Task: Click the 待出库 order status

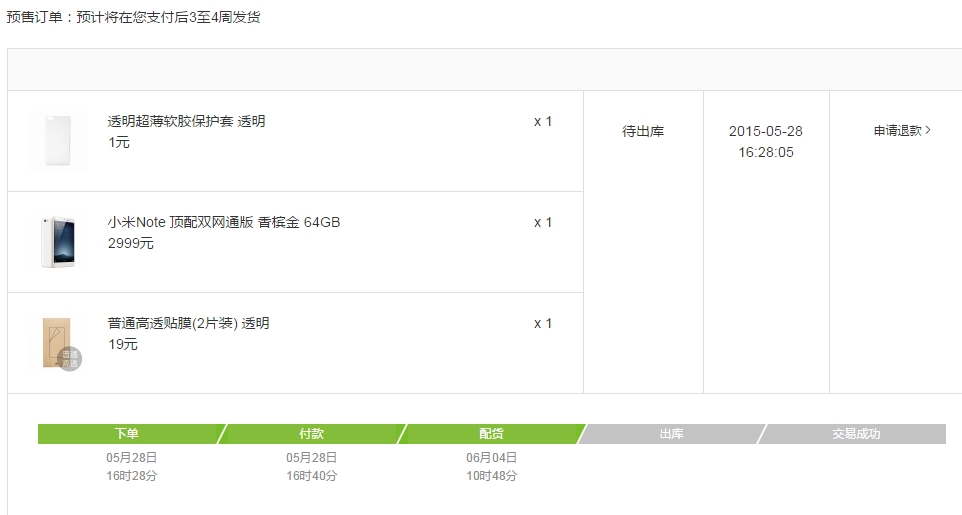Action: 643,131
